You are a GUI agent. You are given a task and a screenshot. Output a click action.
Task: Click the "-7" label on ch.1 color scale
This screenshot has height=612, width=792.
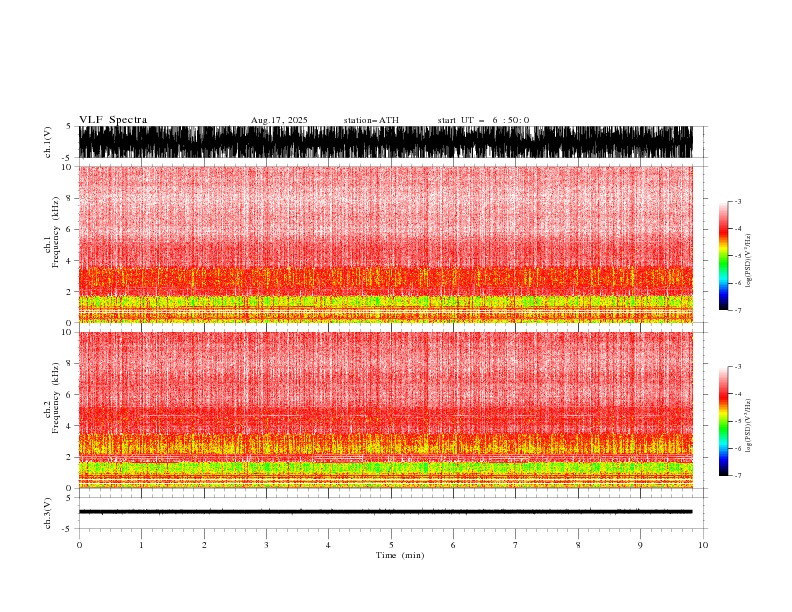[x=738, y=310]
